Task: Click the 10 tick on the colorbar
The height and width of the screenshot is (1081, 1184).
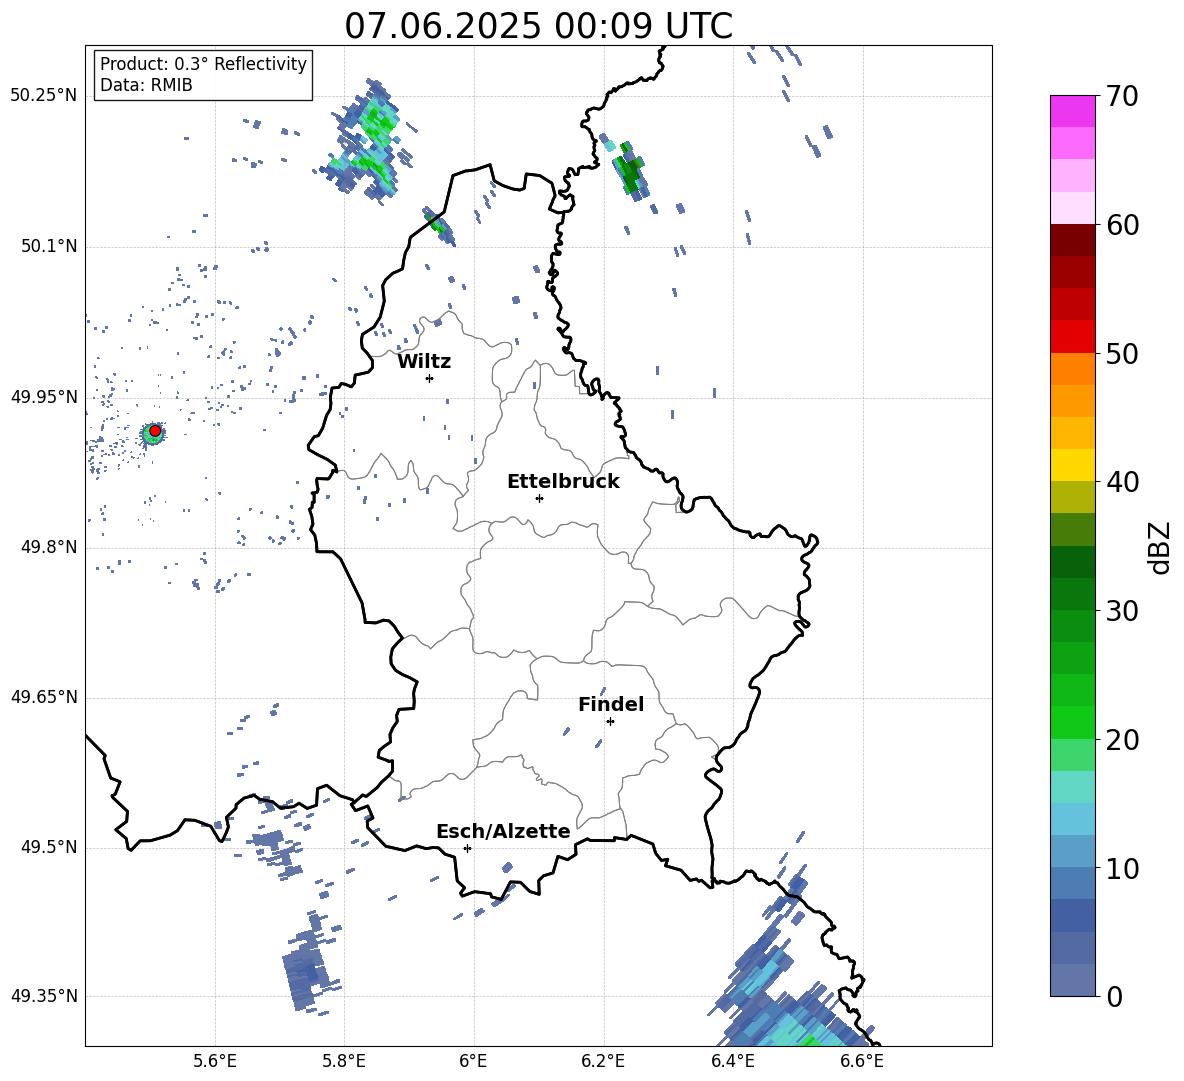Action: point(1122,868)
